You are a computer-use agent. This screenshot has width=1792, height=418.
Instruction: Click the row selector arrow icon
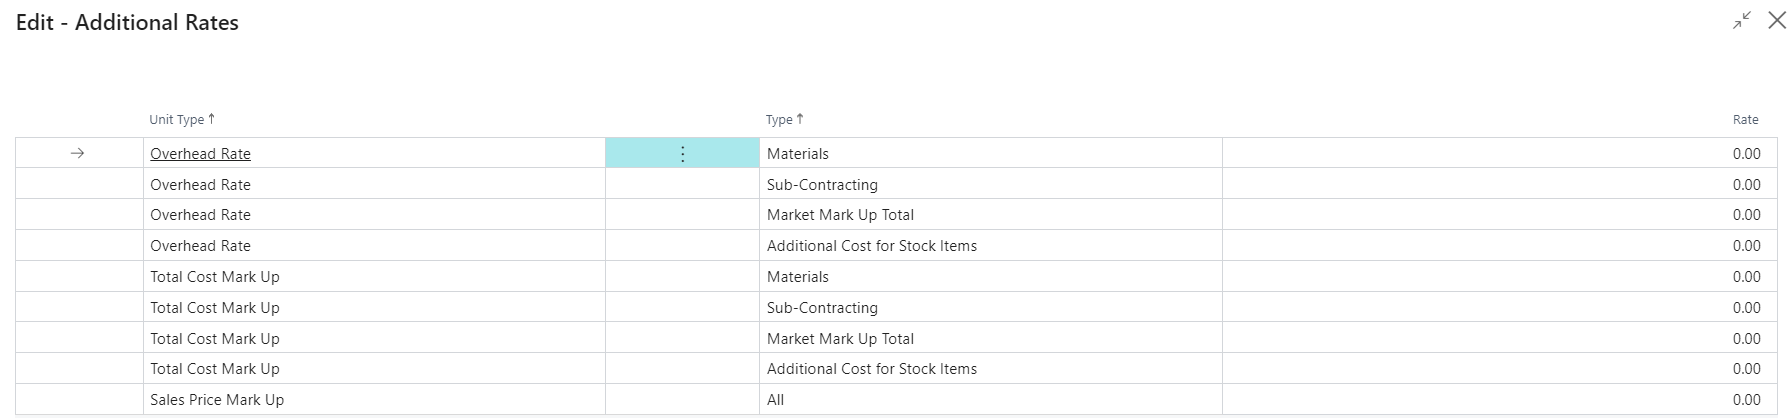(x=77, y=153)
